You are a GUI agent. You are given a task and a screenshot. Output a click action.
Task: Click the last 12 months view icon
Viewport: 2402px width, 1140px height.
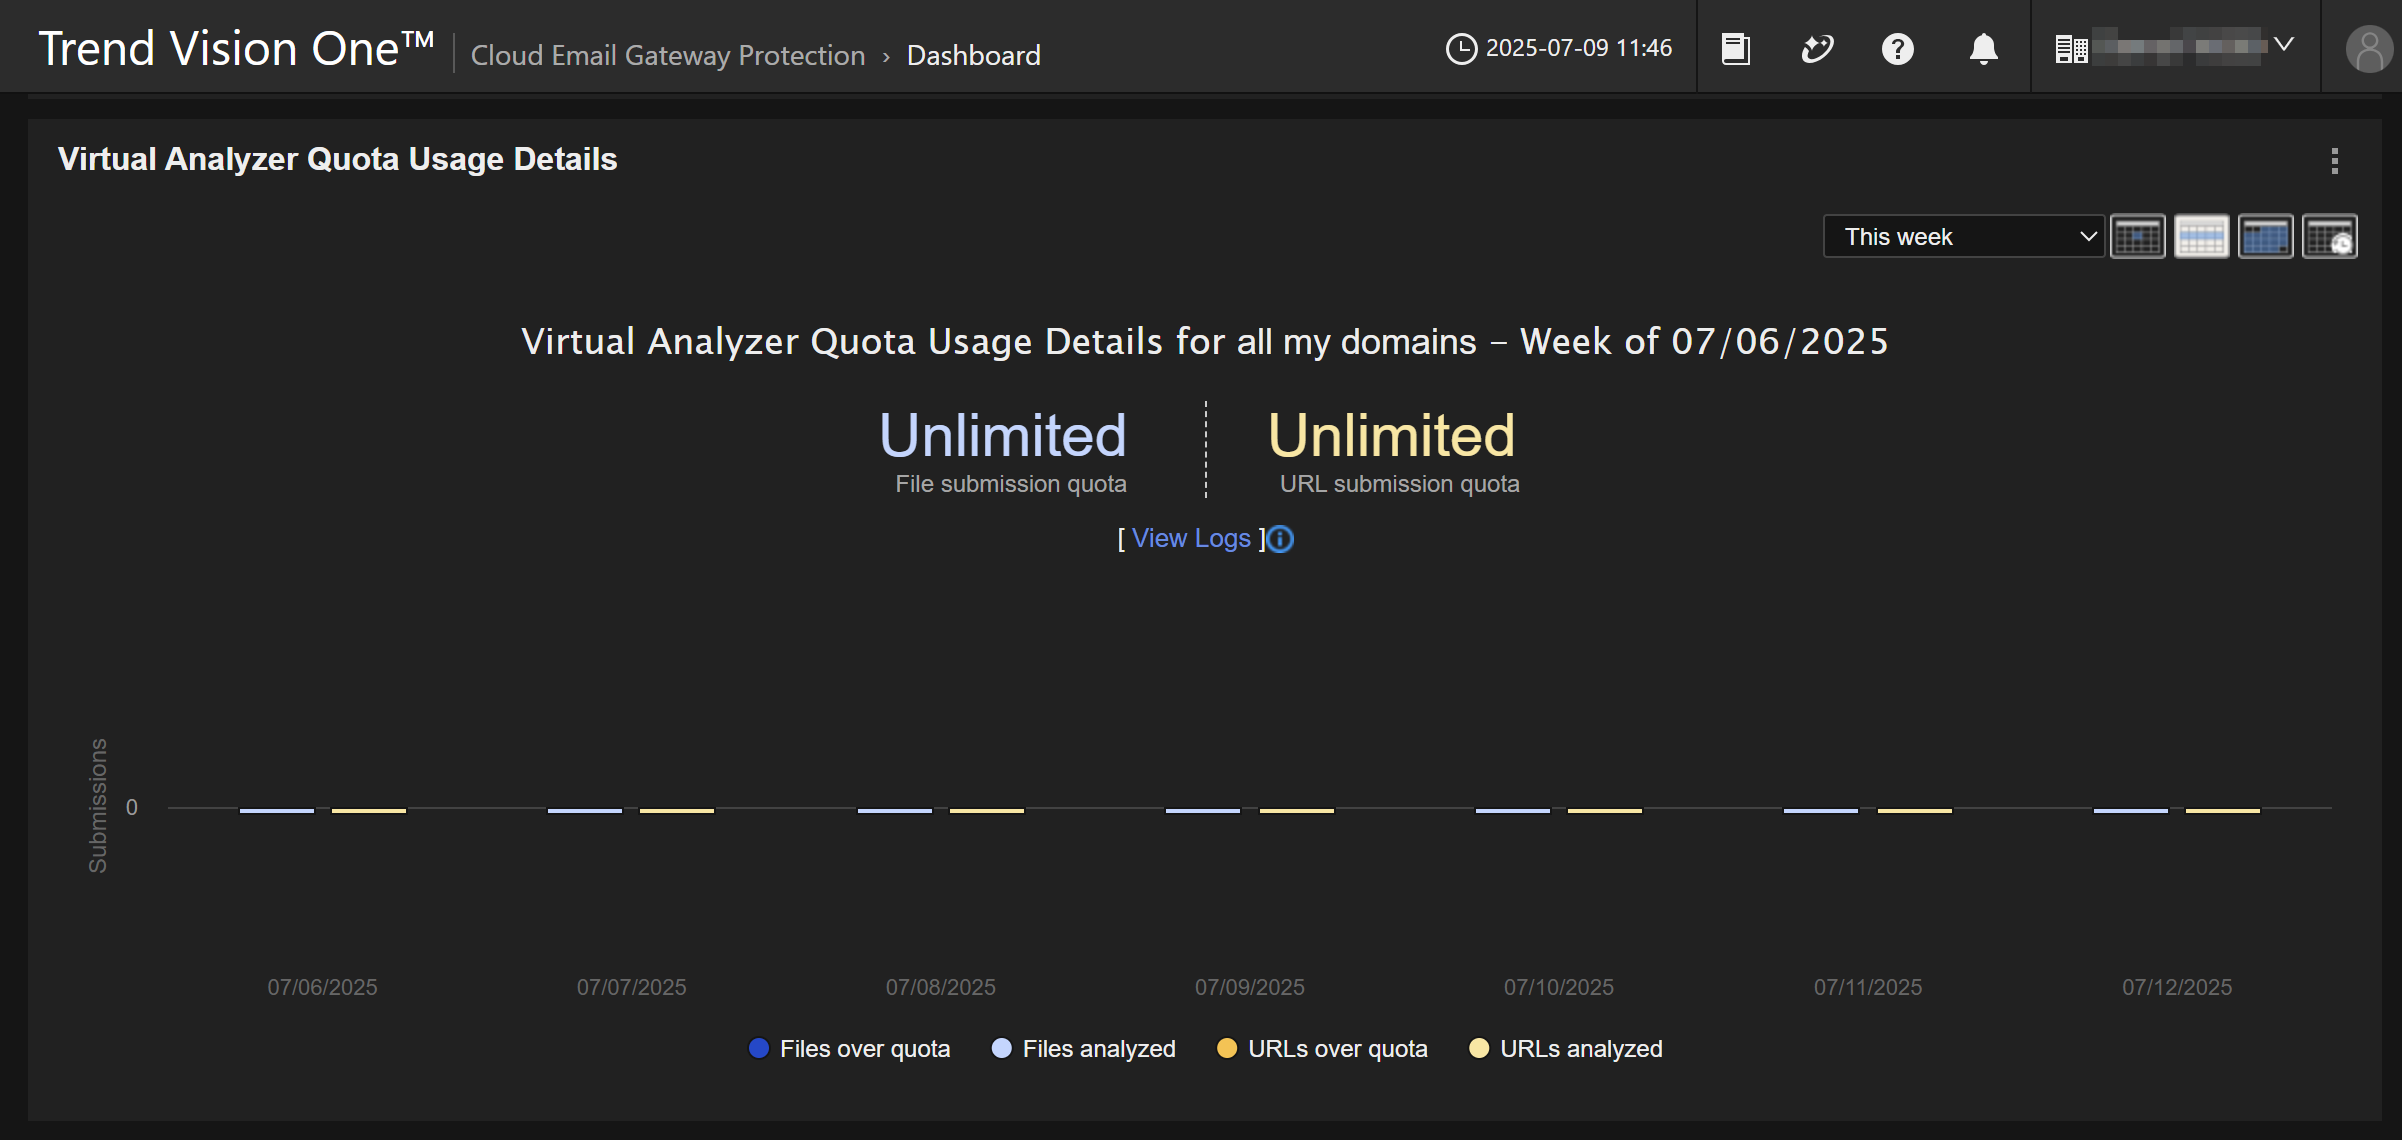(x=2329, y=237)
